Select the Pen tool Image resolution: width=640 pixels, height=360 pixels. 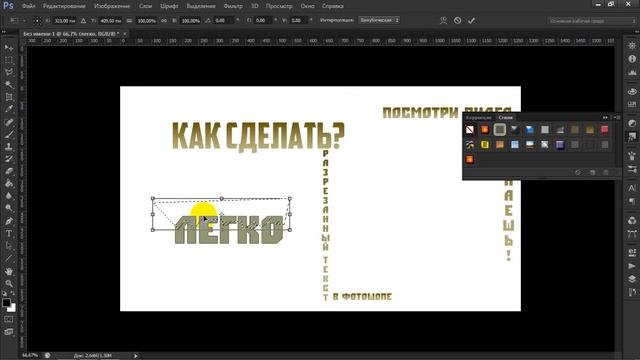tap(9, 221)
